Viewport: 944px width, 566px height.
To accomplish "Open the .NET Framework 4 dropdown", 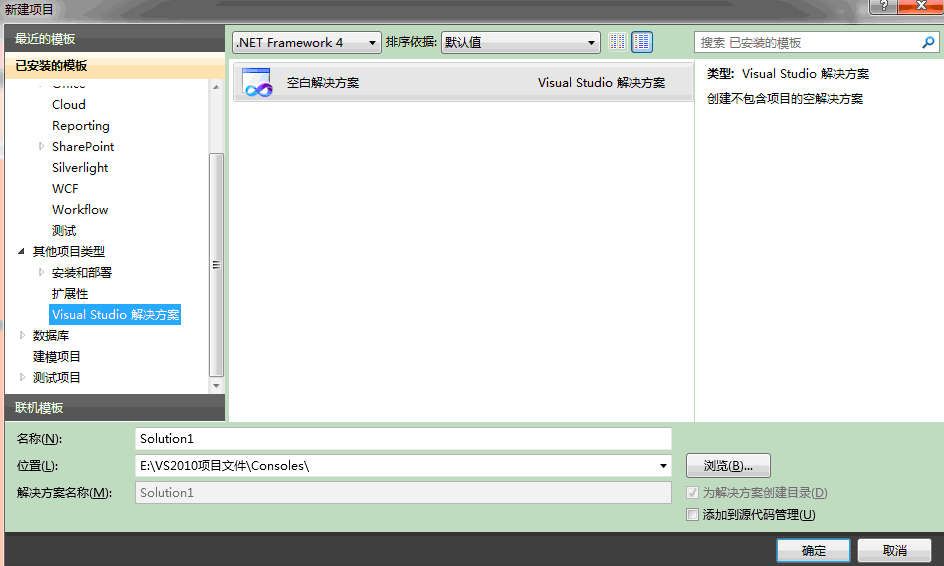I will coord(306,42).
